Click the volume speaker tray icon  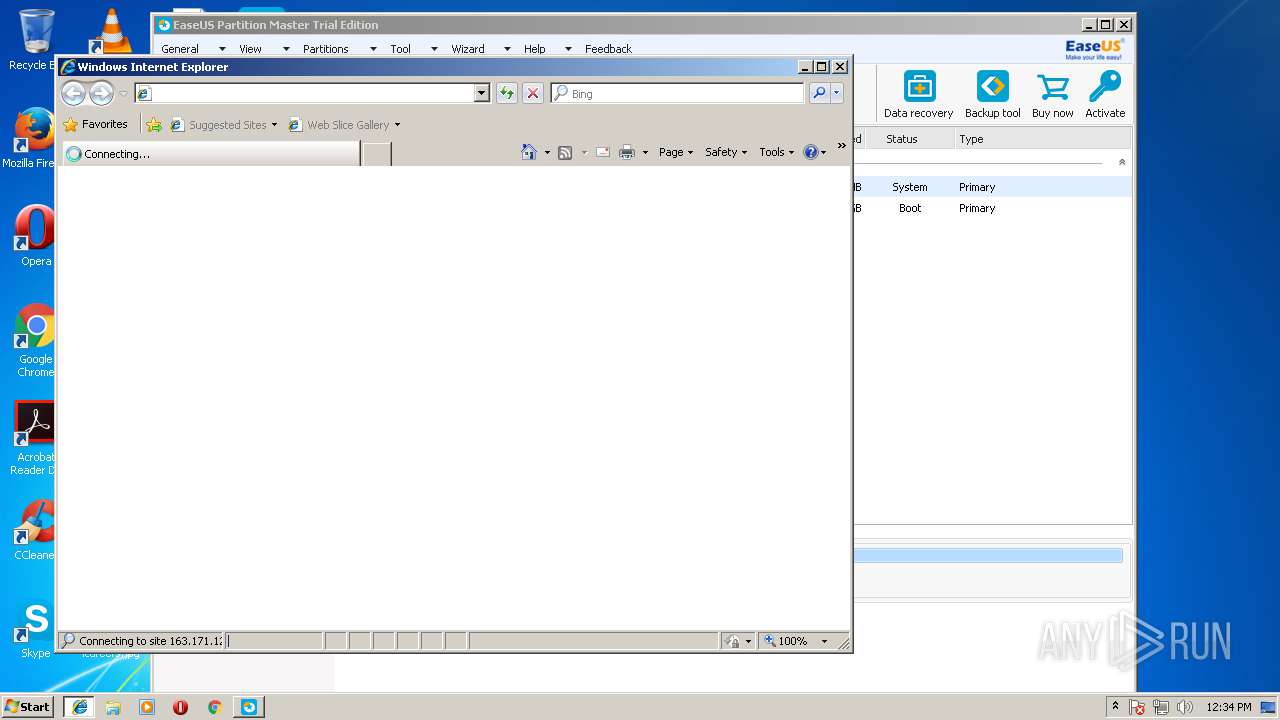point(1185,707)
